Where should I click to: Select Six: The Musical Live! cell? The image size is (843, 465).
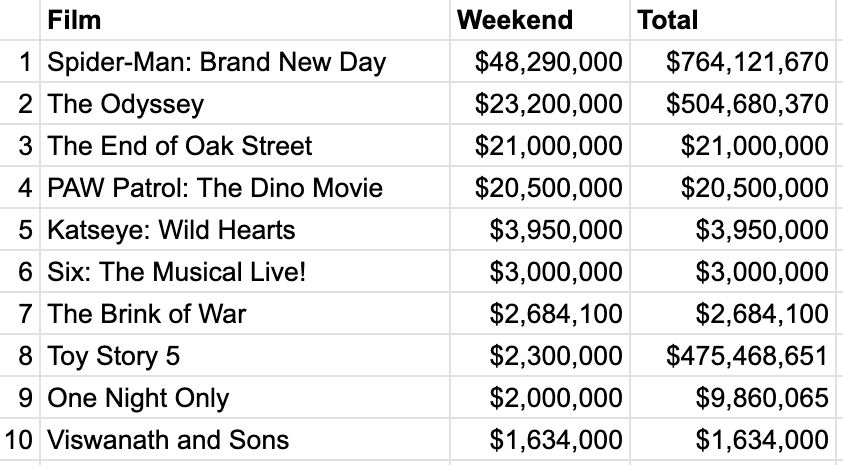(x=245, y=271)
